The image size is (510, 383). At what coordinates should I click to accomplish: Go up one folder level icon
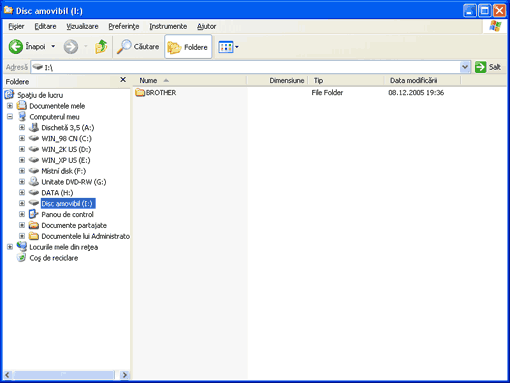[101, 47]
